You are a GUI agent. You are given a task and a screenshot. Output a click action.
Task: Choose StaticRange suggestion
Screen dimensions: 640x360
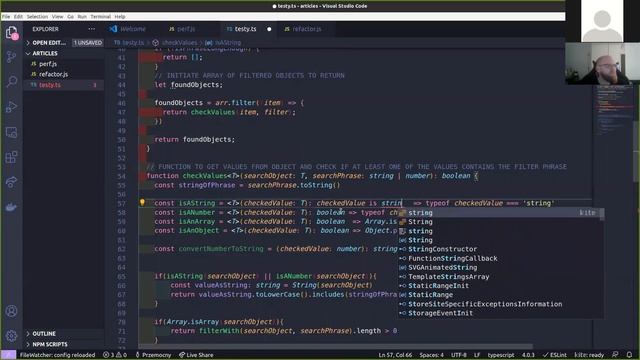pyautogui.click(x=430, y=295)
